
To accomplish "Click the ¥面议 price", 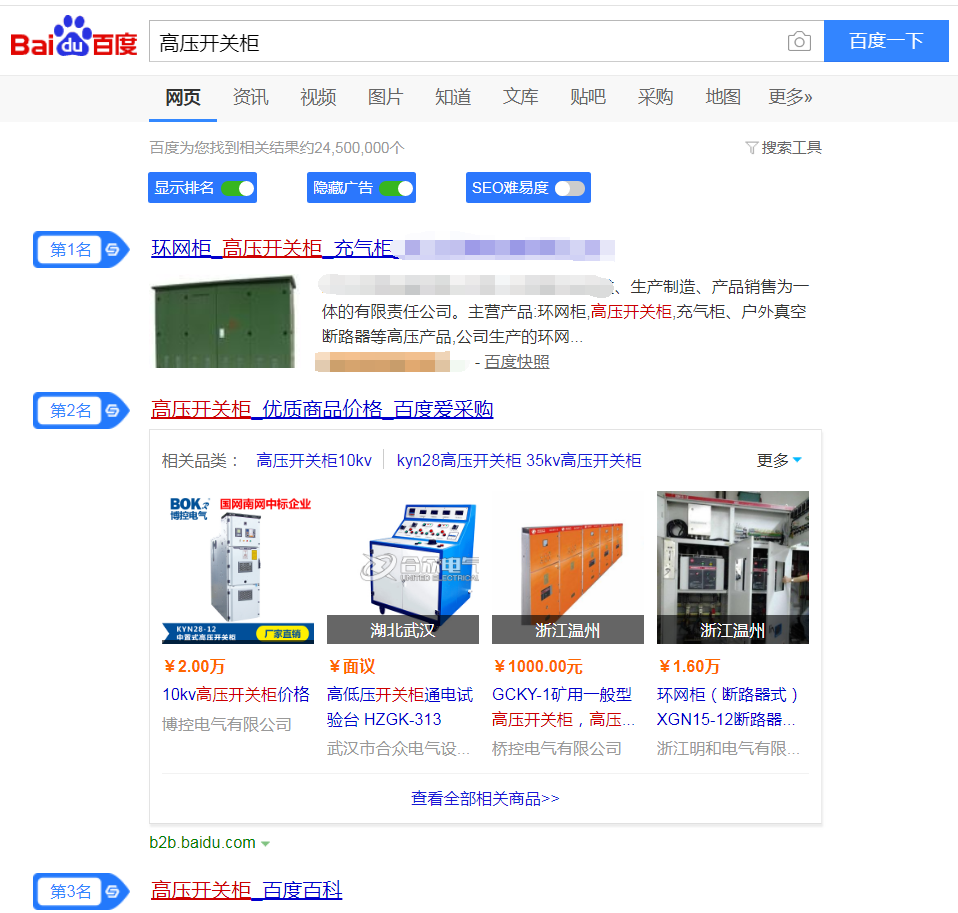I will [x=352, y=667].
